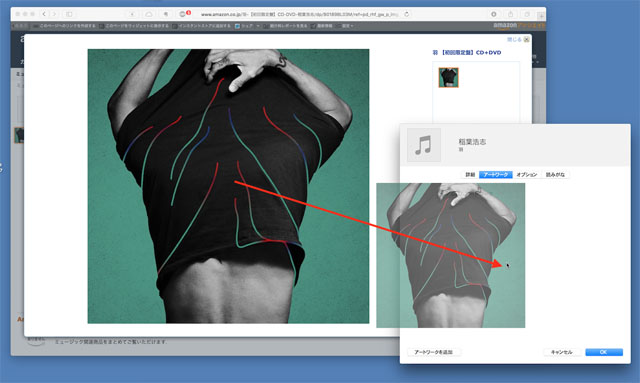Click the music note placeholder icon

tap(424, 145)
